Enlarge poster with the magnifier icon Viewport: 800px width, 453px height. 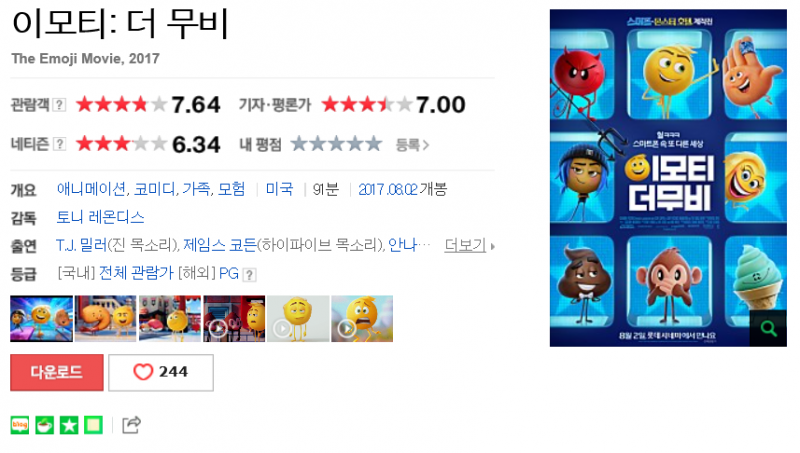click(x=768, y=329)
